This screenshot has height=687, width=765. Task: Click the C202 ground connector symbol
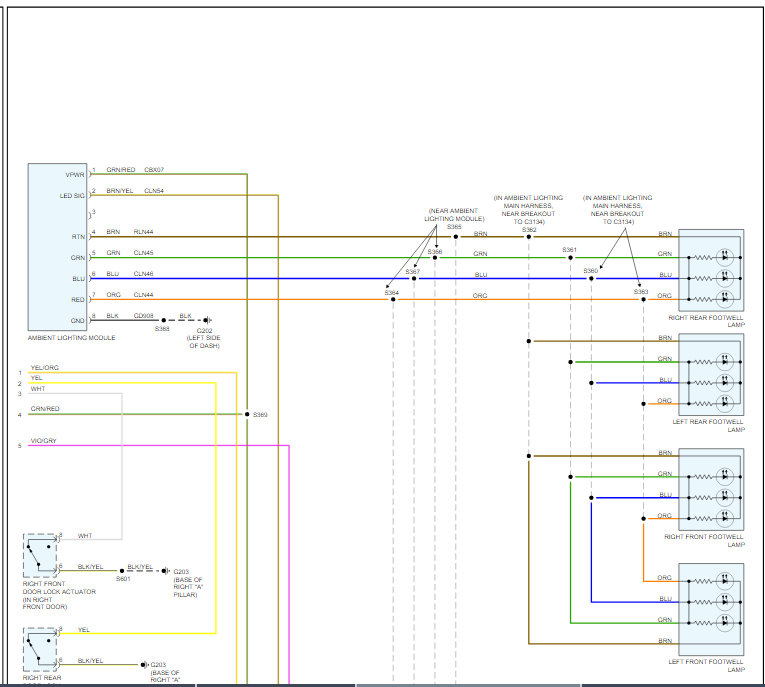pos(206,320)
